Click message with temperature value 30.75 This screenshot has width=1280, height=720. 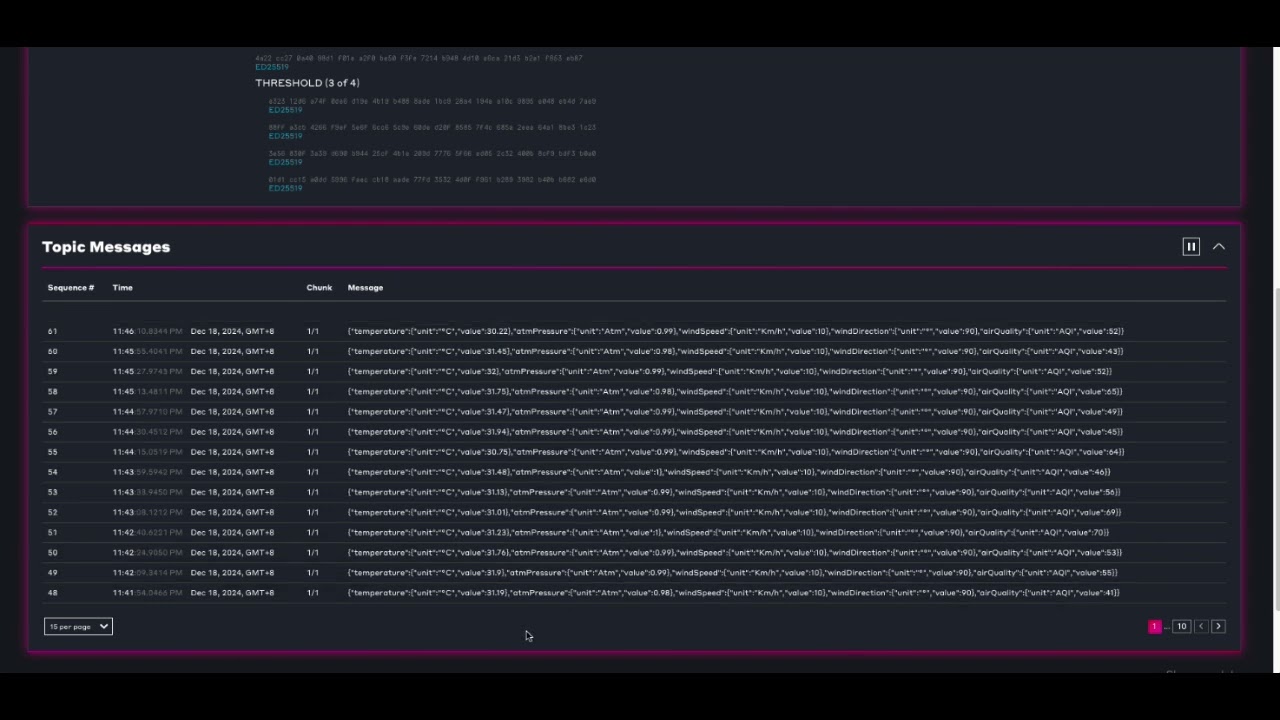[736, 452]
